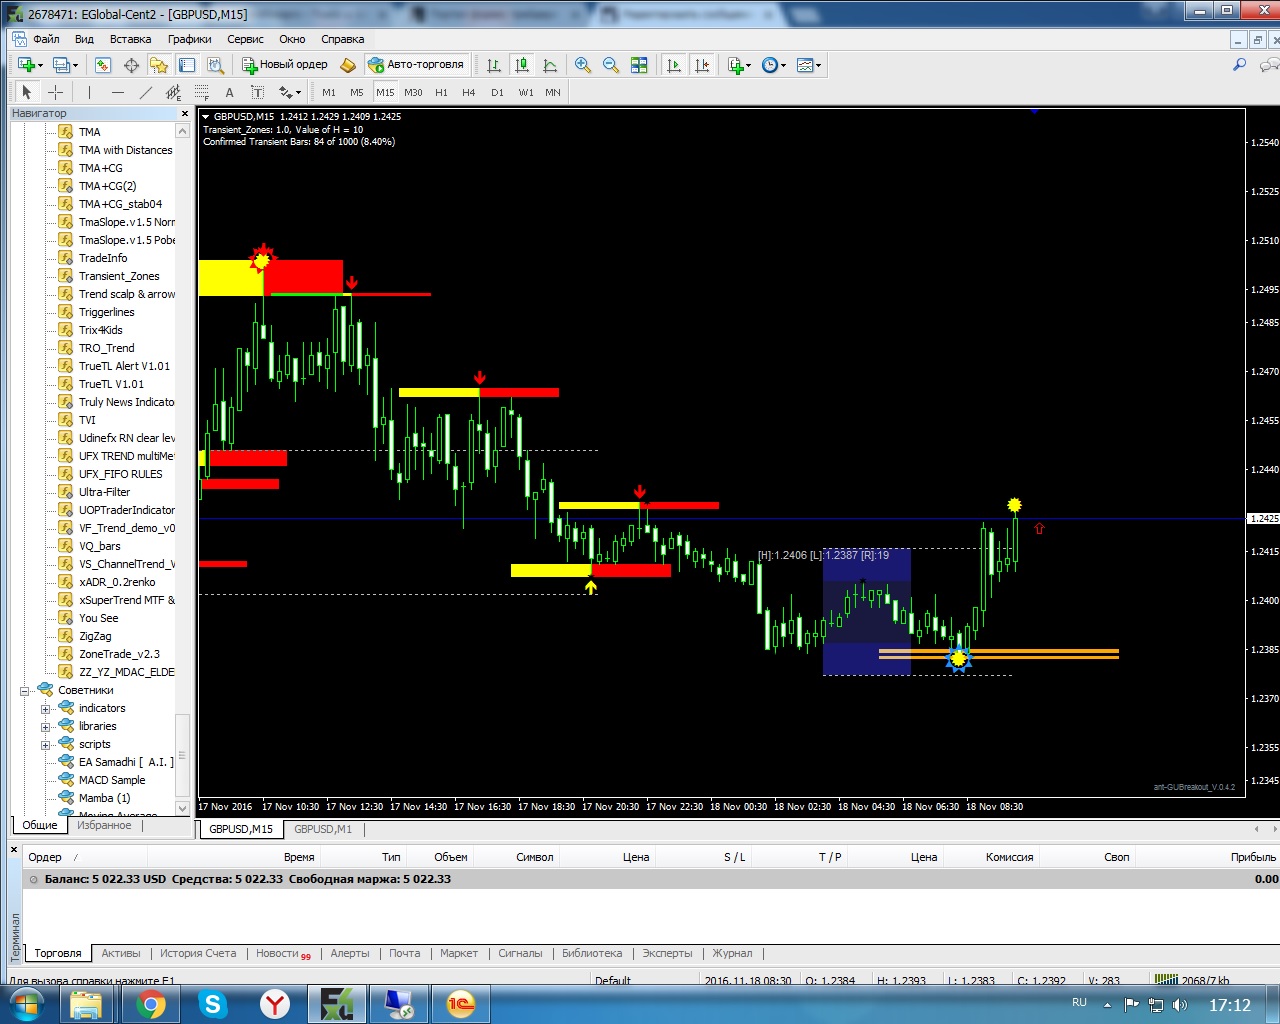
Task: Click the tile windows icon
Action: (x=639, y=65)
